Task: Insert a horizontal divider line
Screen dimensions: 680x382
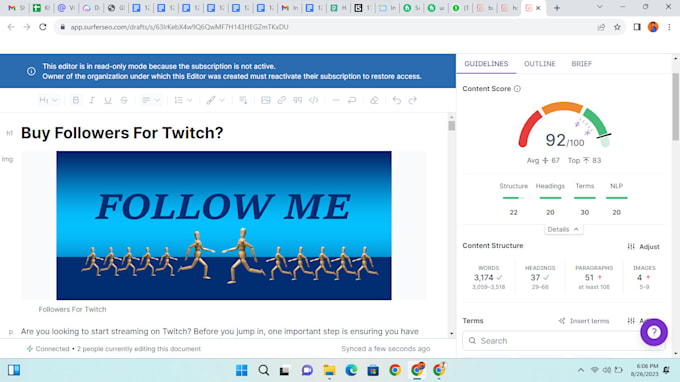Action: (336, 100)
